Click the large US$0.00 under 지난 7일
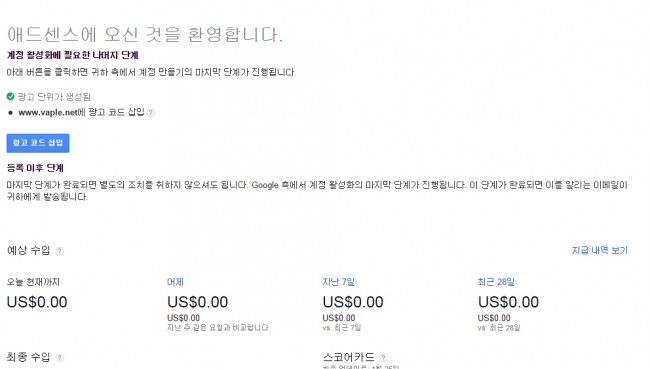The width and height of the screenshot is (650, 369). click(353, 302)
